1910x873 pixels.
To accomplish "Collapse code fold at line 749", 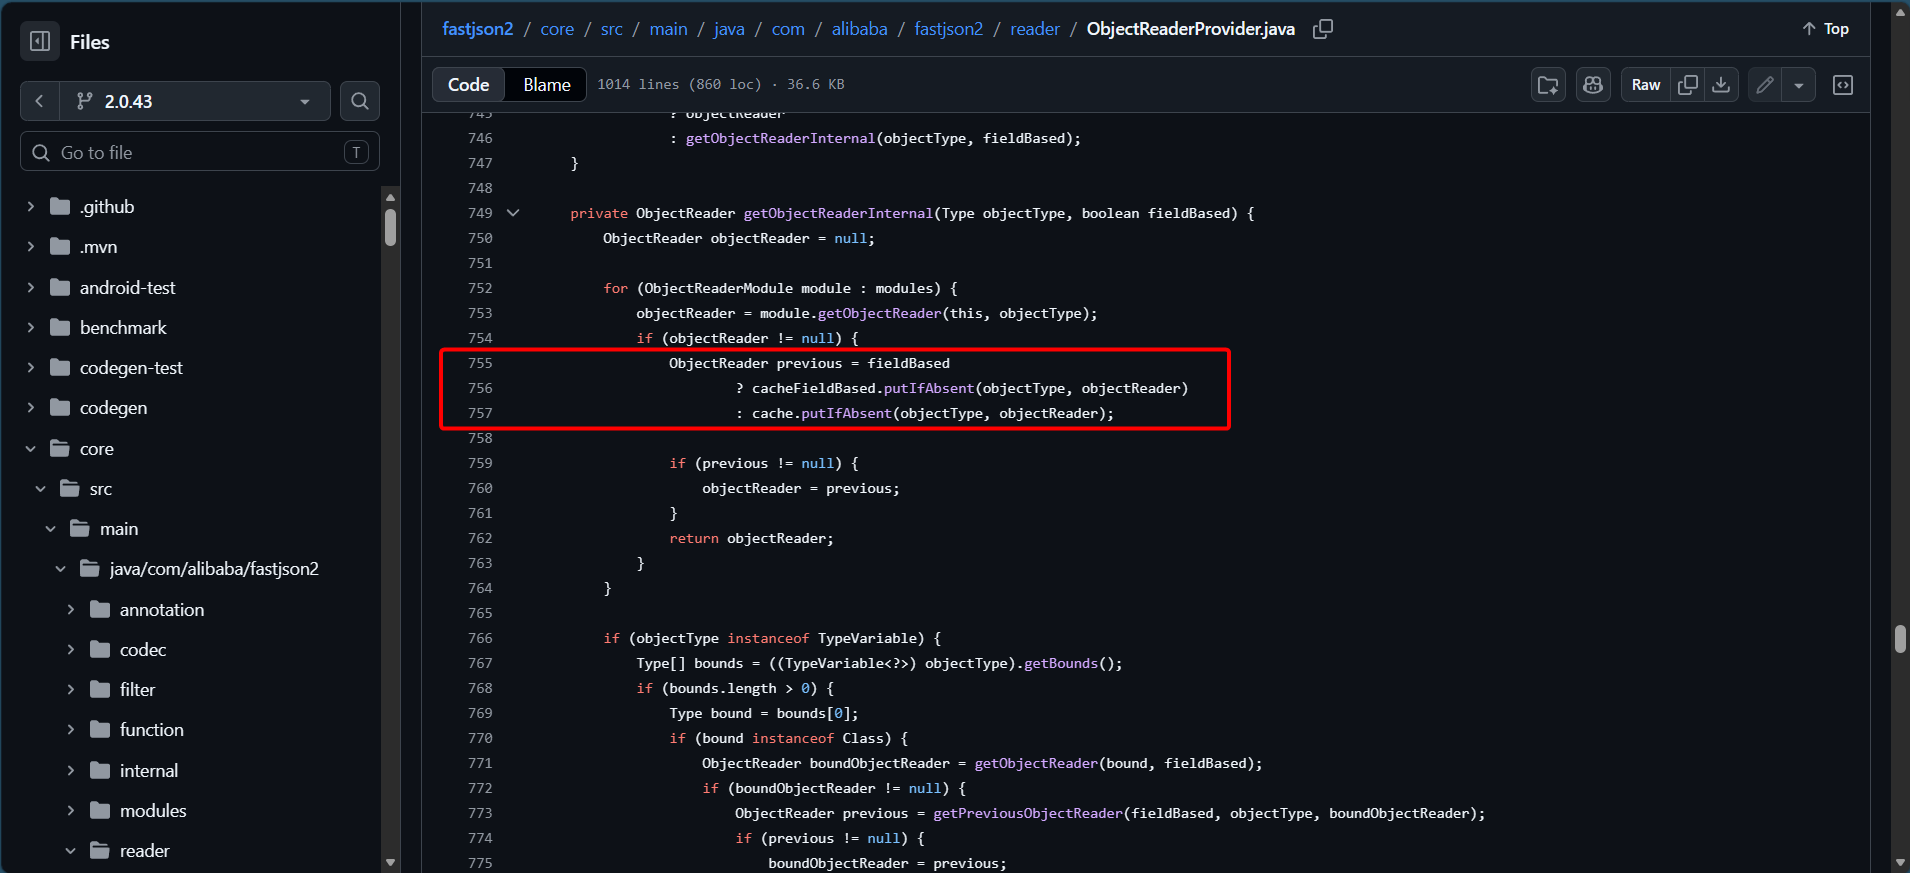I will point(513,213).
